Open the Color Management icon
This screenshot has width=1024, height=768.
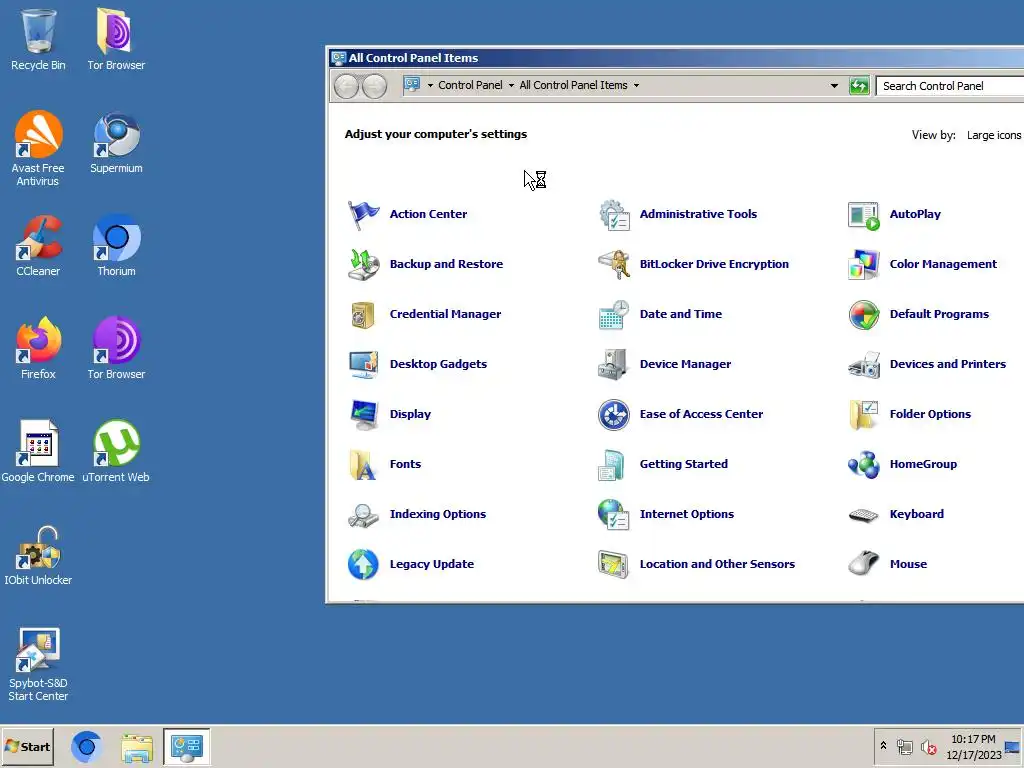[x=863, y=264]
